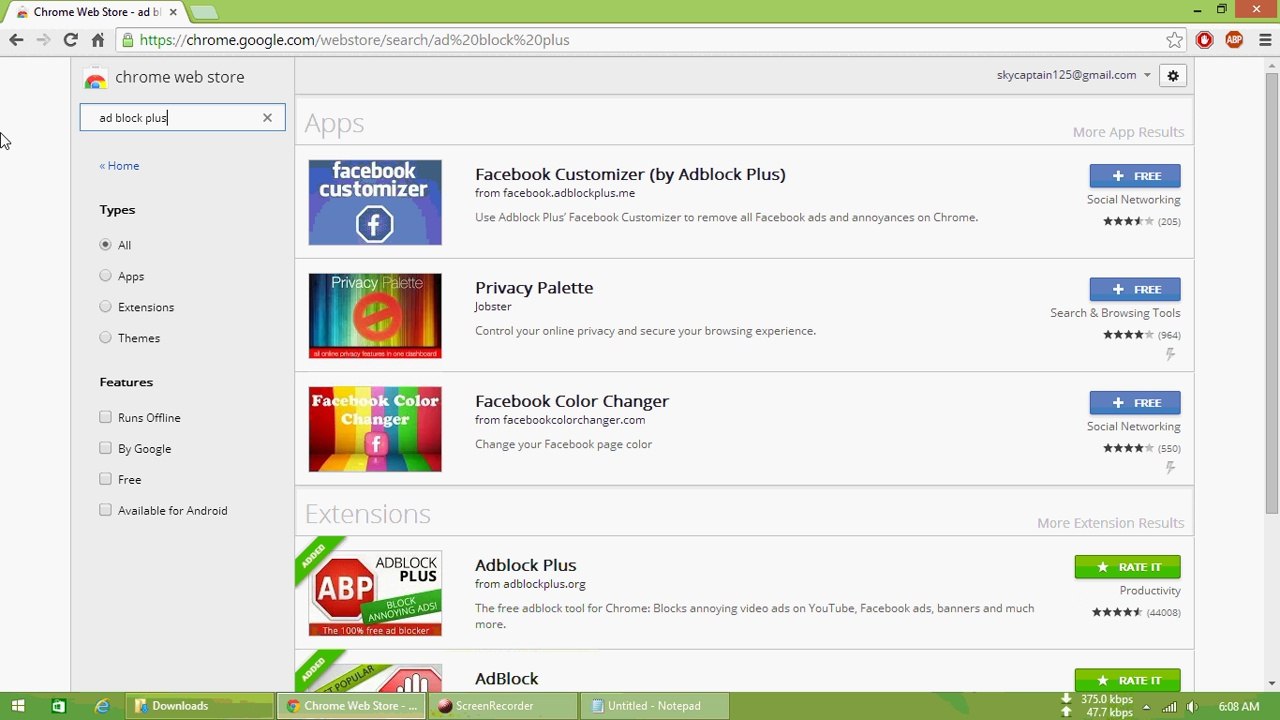Open the browser home page icon

click(97, 40)
